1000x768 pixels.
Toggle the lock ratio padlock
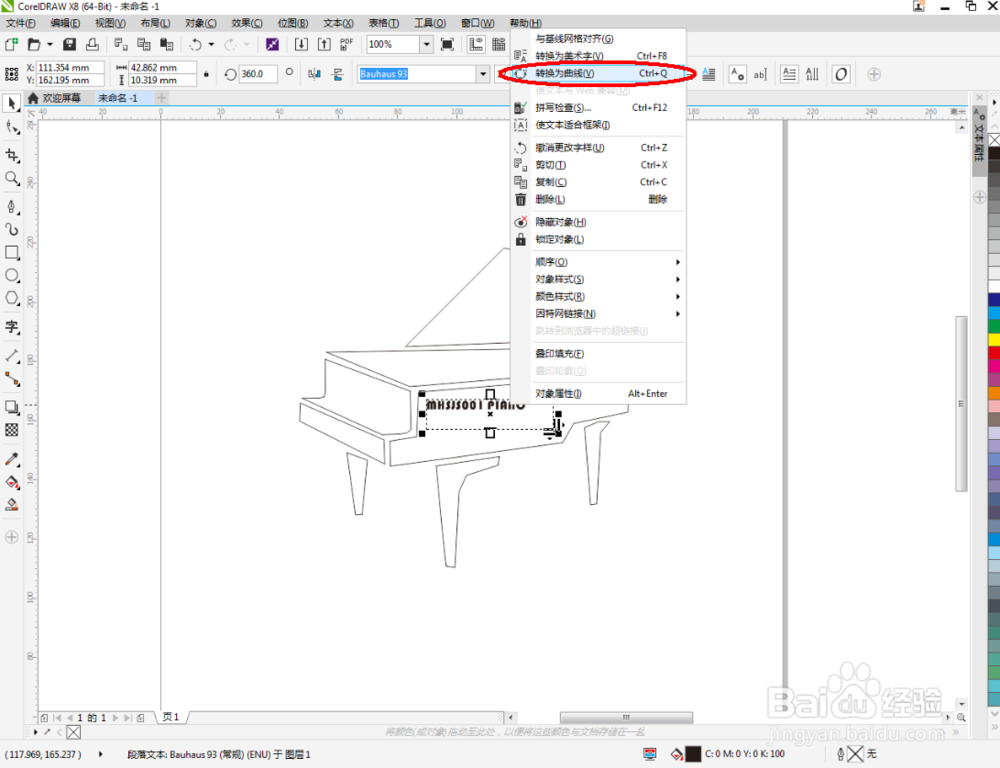pos(206,74)
